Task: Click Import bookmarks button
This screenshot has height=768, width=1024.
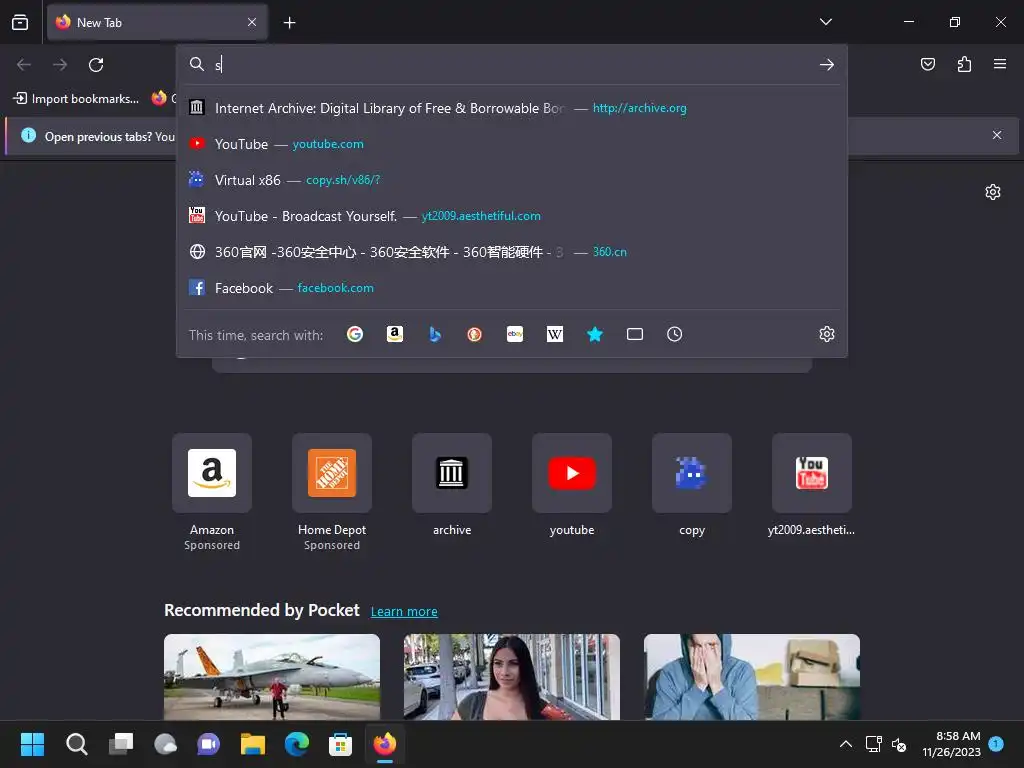Action: point(76,99)
